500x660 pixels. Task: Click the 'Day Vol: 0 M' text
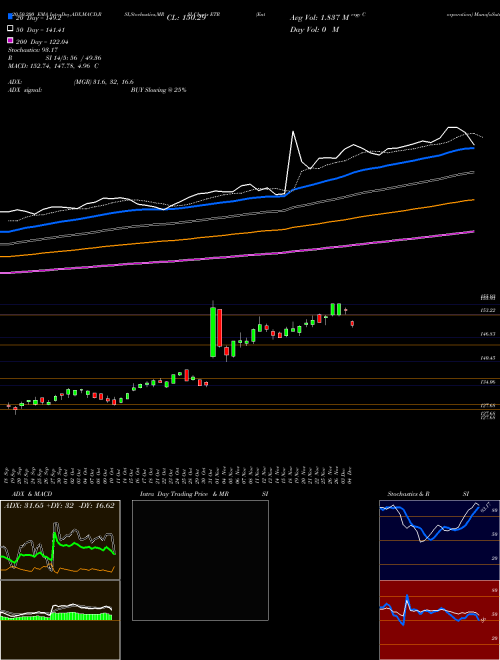coord(314,30)
